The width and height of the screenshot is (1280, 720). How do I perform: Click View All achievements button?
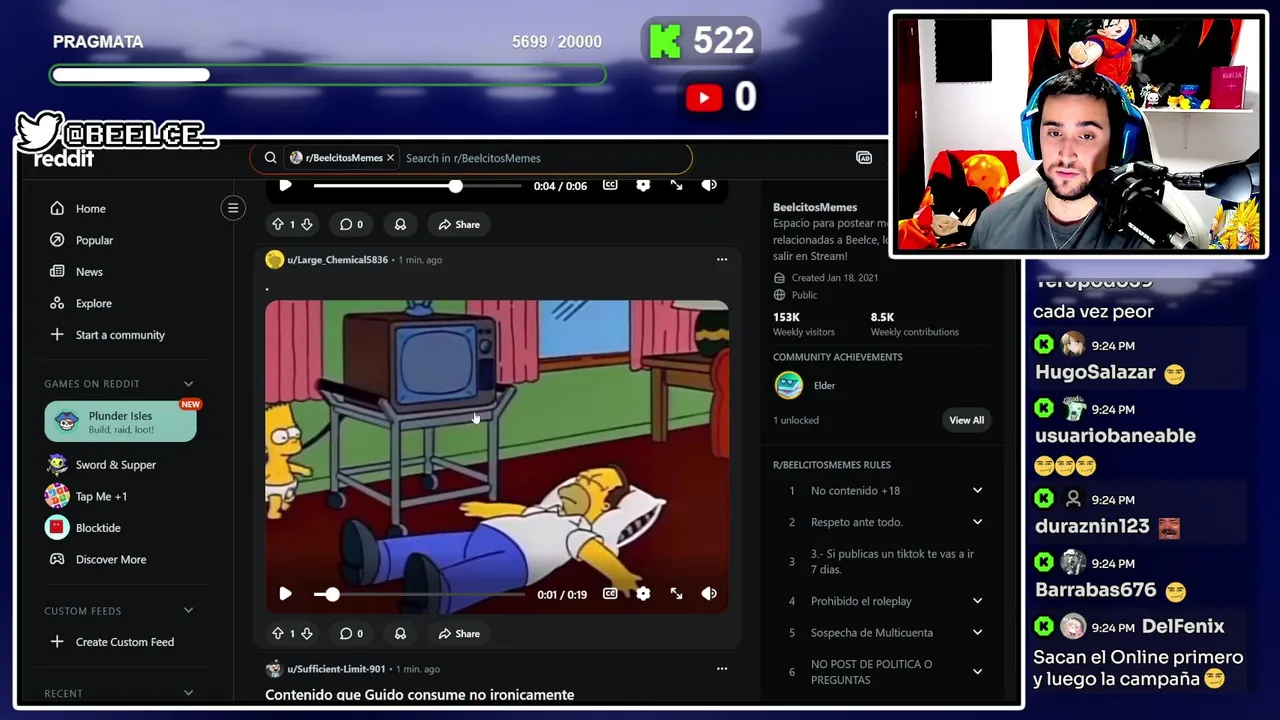coord(966,420)
